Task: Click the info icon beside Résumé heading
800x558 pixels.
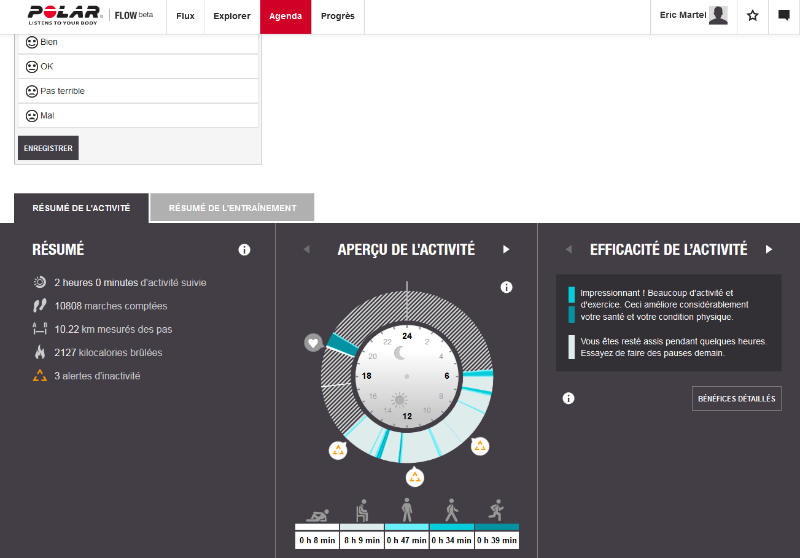Action: pyautogui.click(x=244, y=250)
